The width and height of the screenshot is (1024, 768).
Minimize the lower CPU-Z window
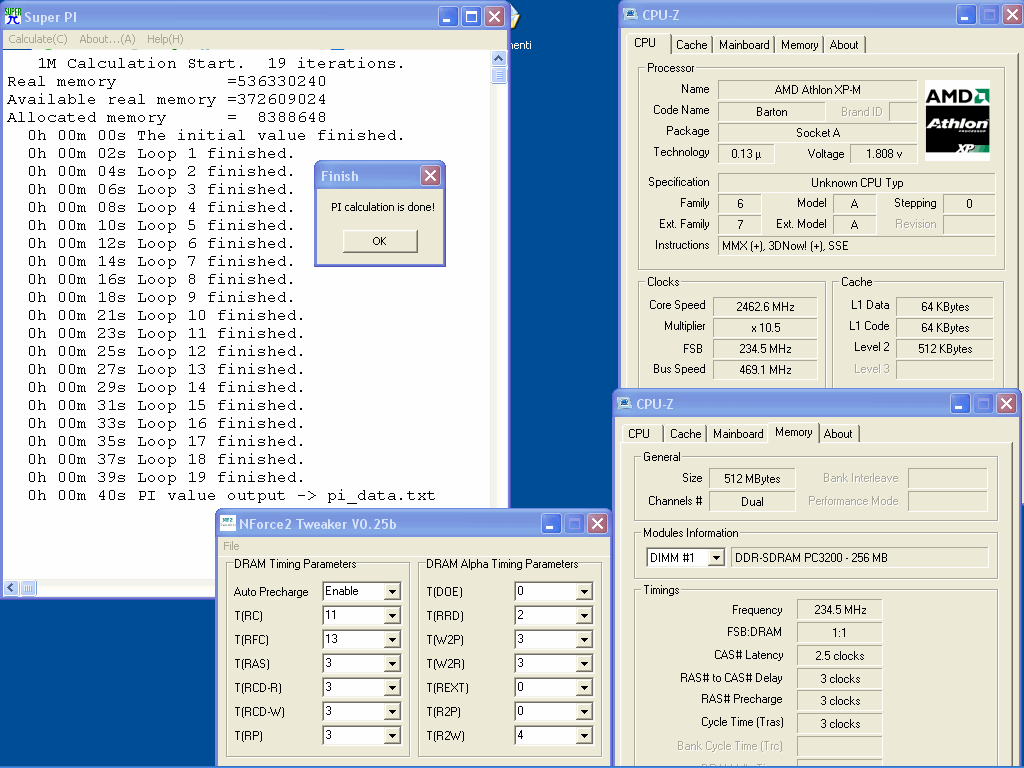(959, 404)
